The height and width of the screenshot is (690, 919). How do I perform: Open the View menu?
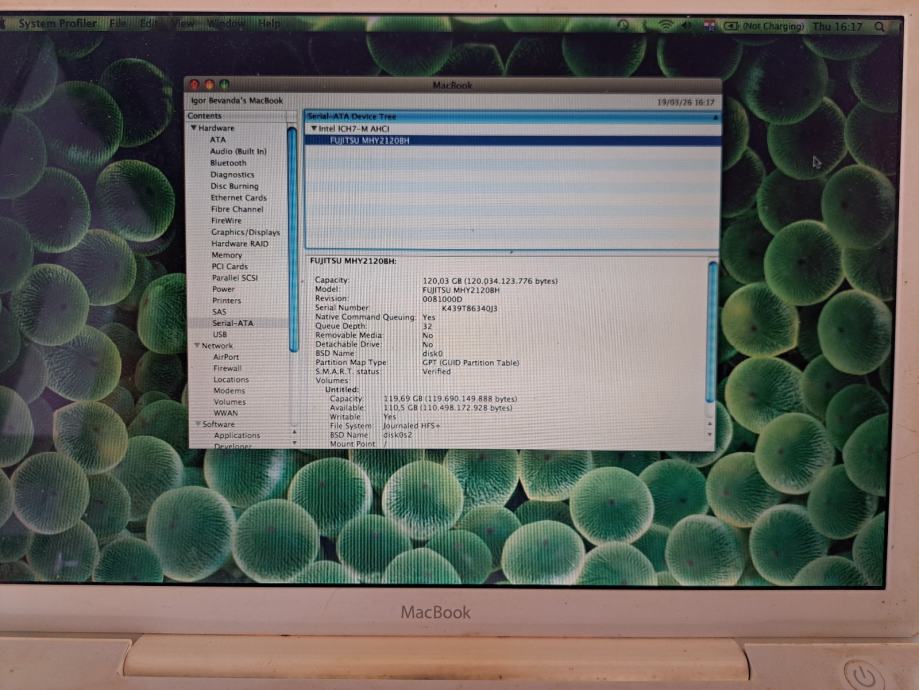(183, 24)
